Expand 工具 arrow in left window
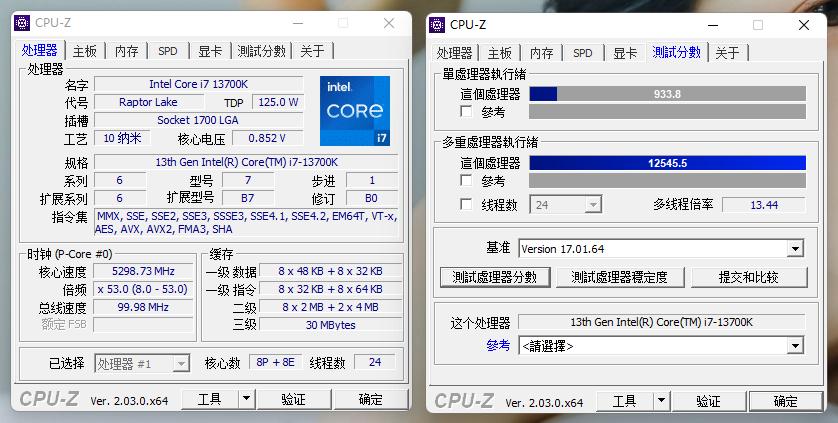 246,399
